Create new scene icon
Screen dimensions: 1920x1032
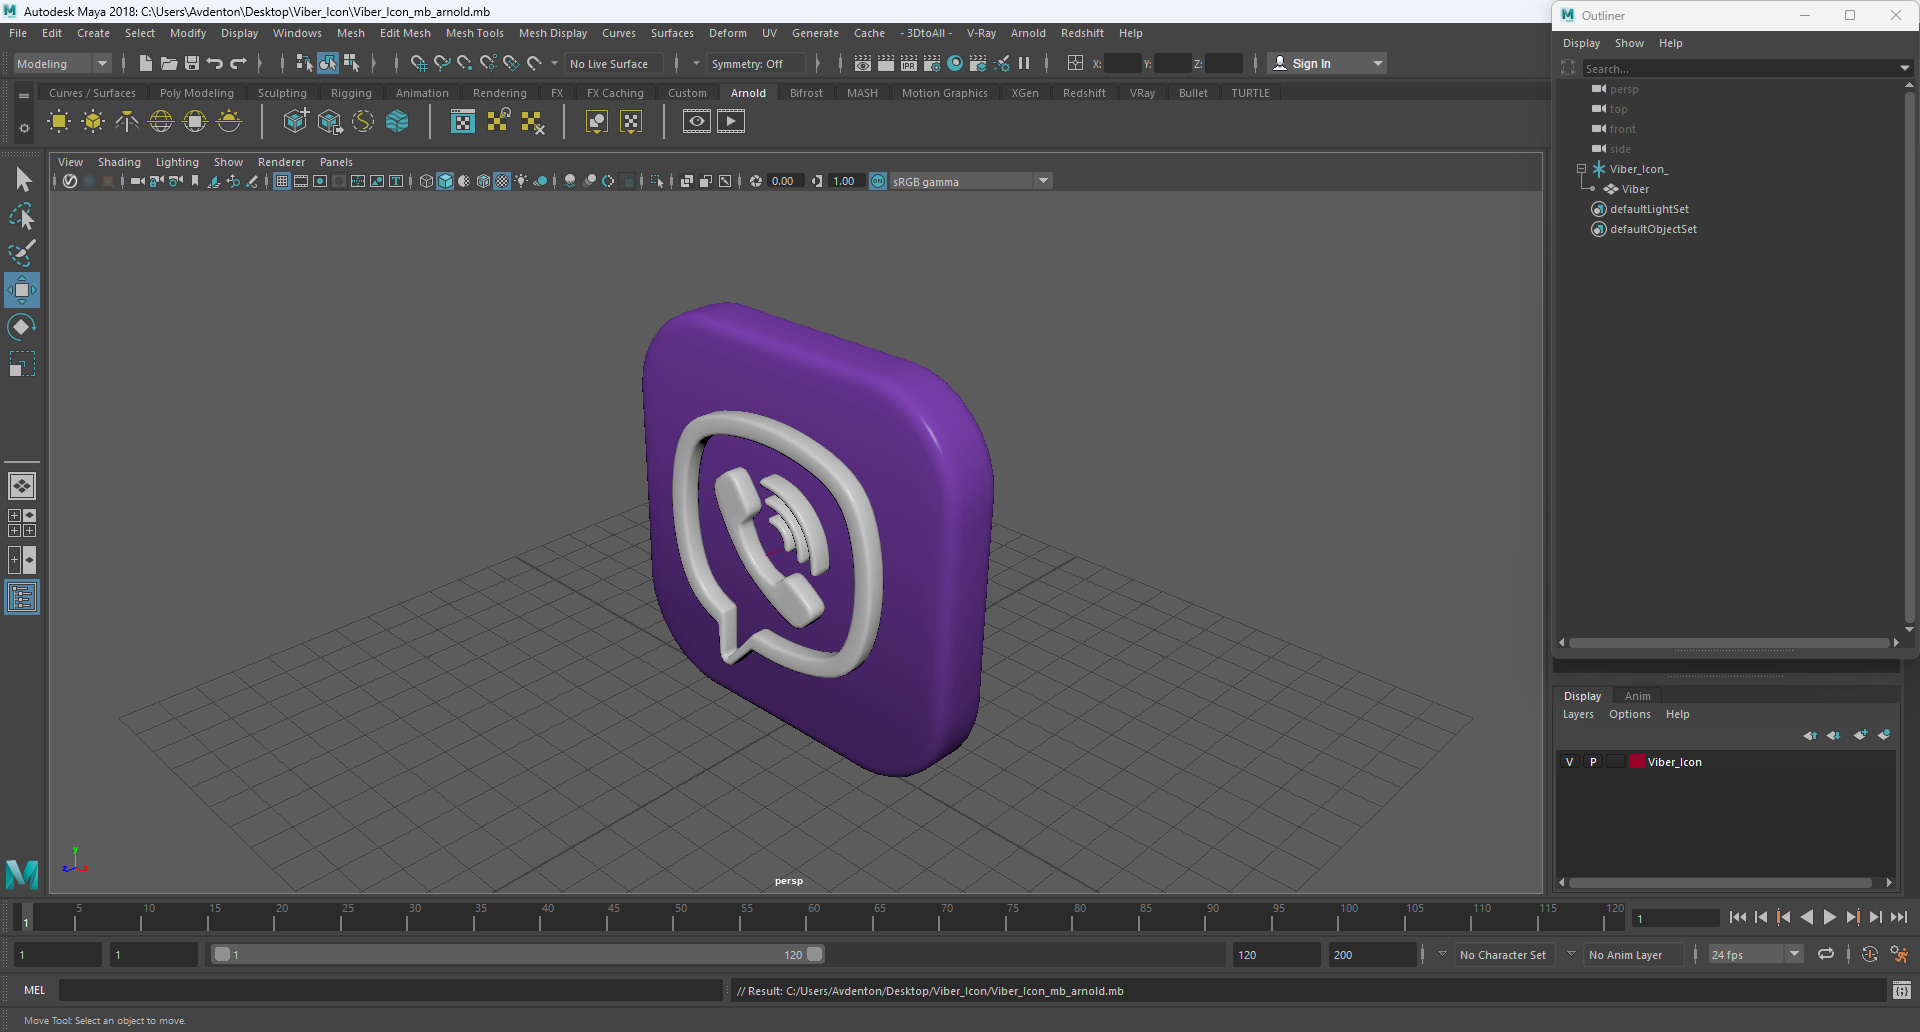point(146,63)
